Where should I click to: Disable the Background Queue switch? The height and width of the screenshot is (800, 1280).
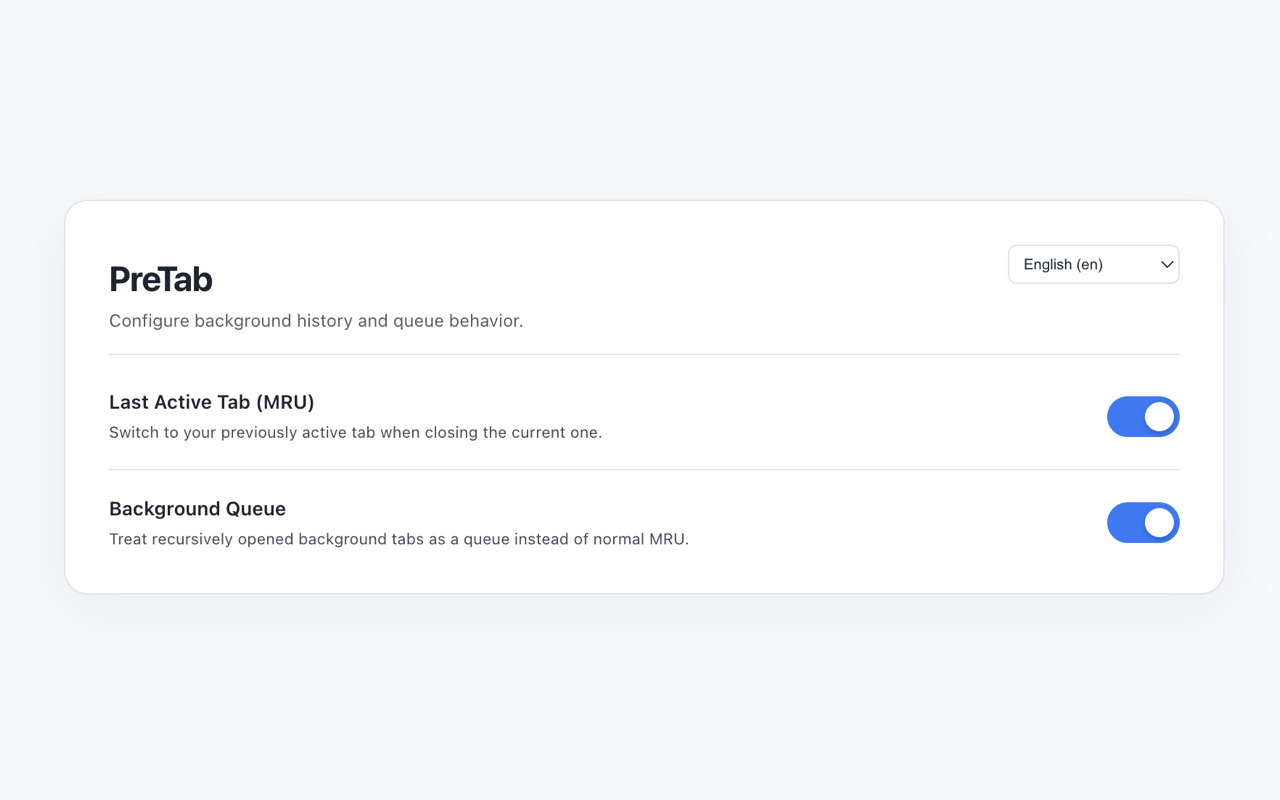1142,523
